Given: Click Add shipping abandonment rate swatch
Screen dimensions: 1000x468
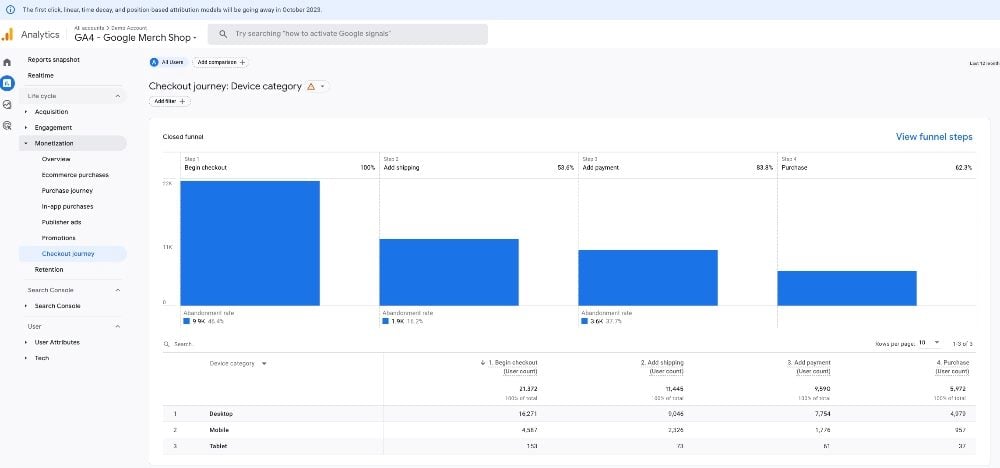Looking at the screenshot, I should tap(386, 321).
